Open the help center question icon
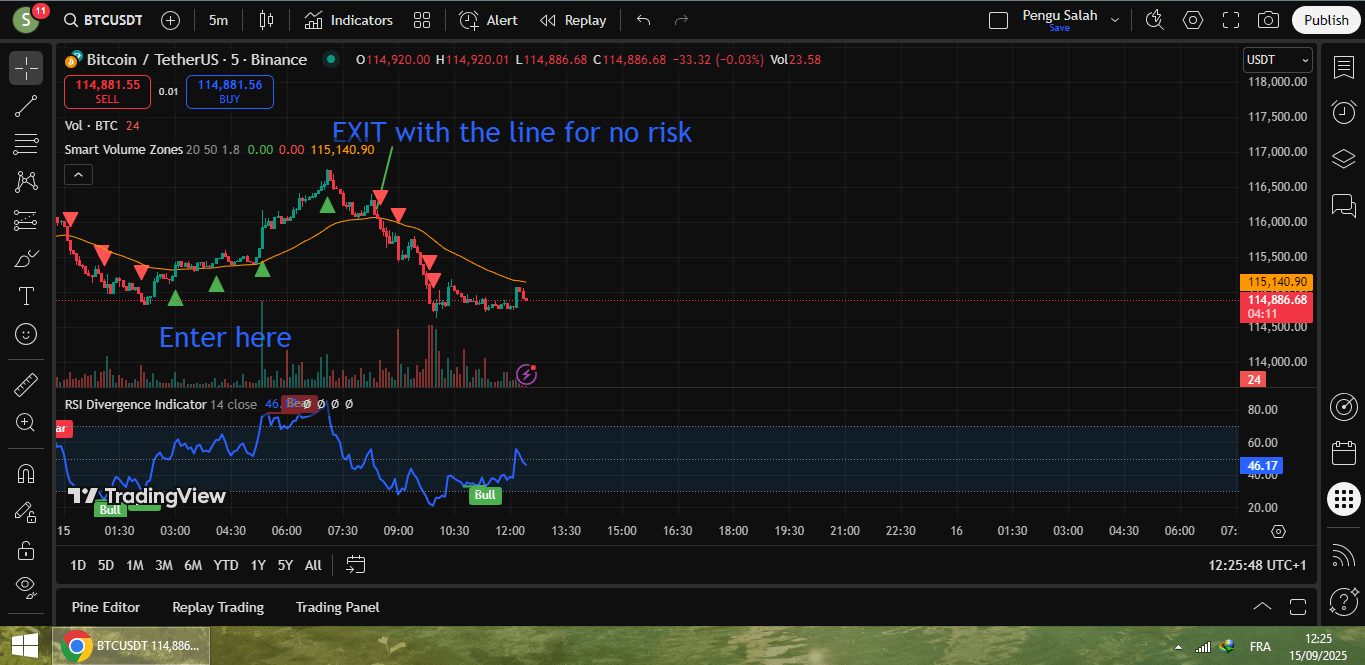The image size is (1365, 665). point(1344,601)
